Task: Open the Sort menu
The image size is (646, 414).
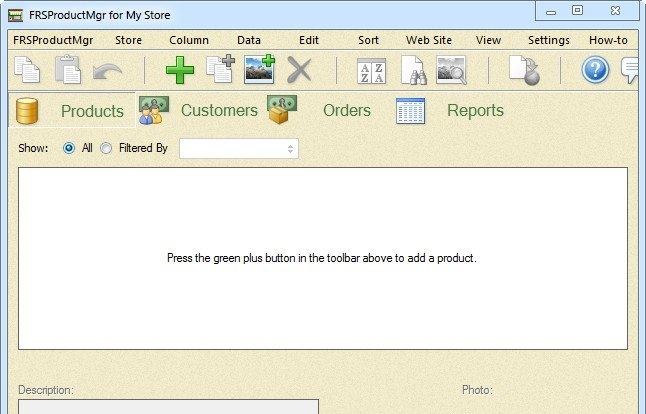Action: pos(368,40)
